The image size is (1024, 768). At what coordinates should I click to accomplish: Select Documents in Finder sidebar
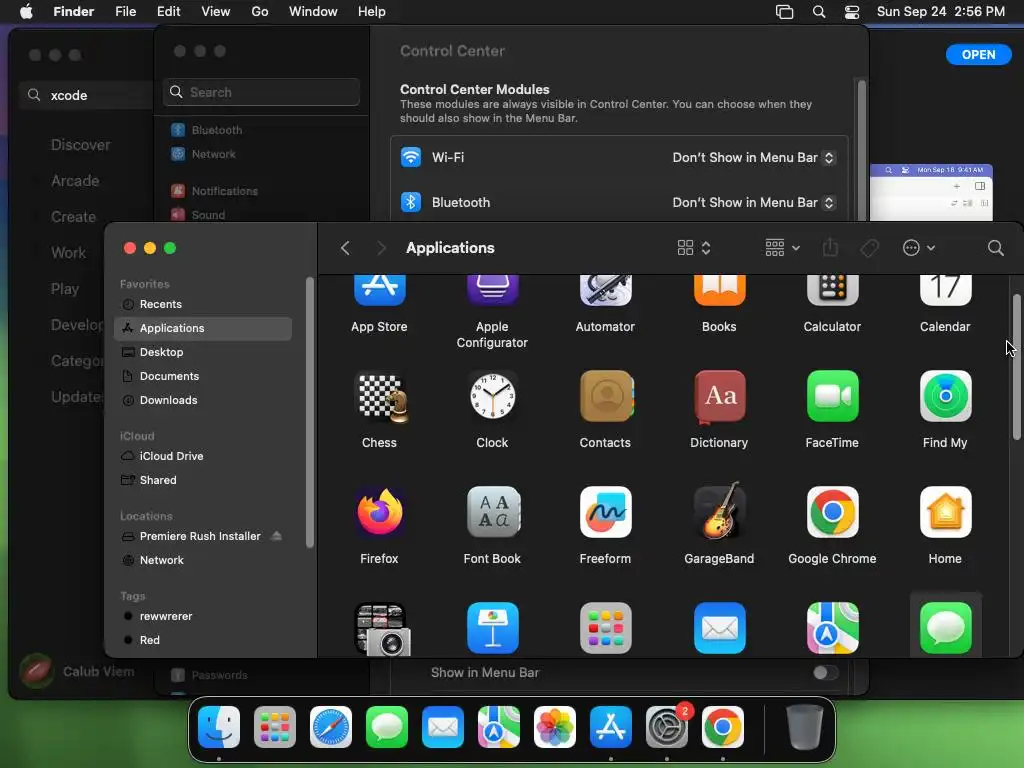tap(203, 376)
